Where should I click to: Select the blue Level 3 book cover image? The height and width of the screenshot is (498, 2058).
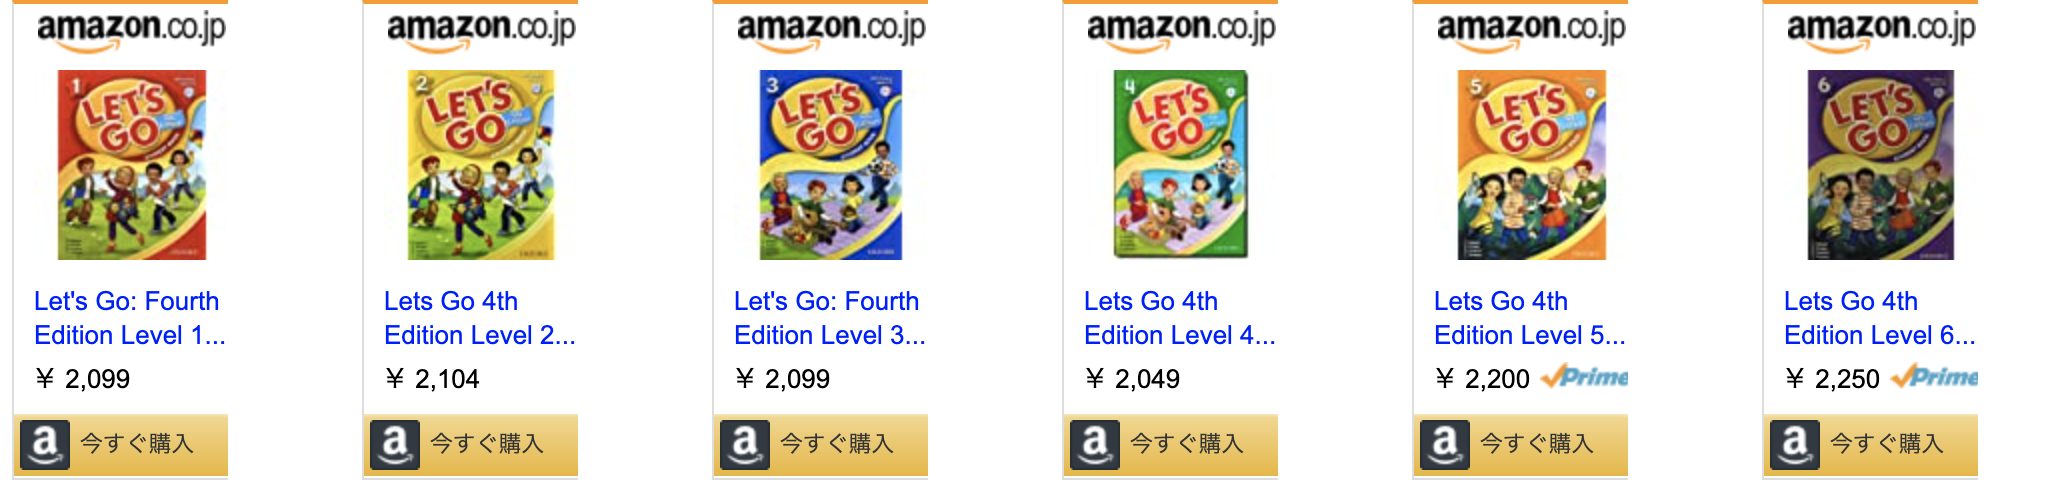(831, 165)
